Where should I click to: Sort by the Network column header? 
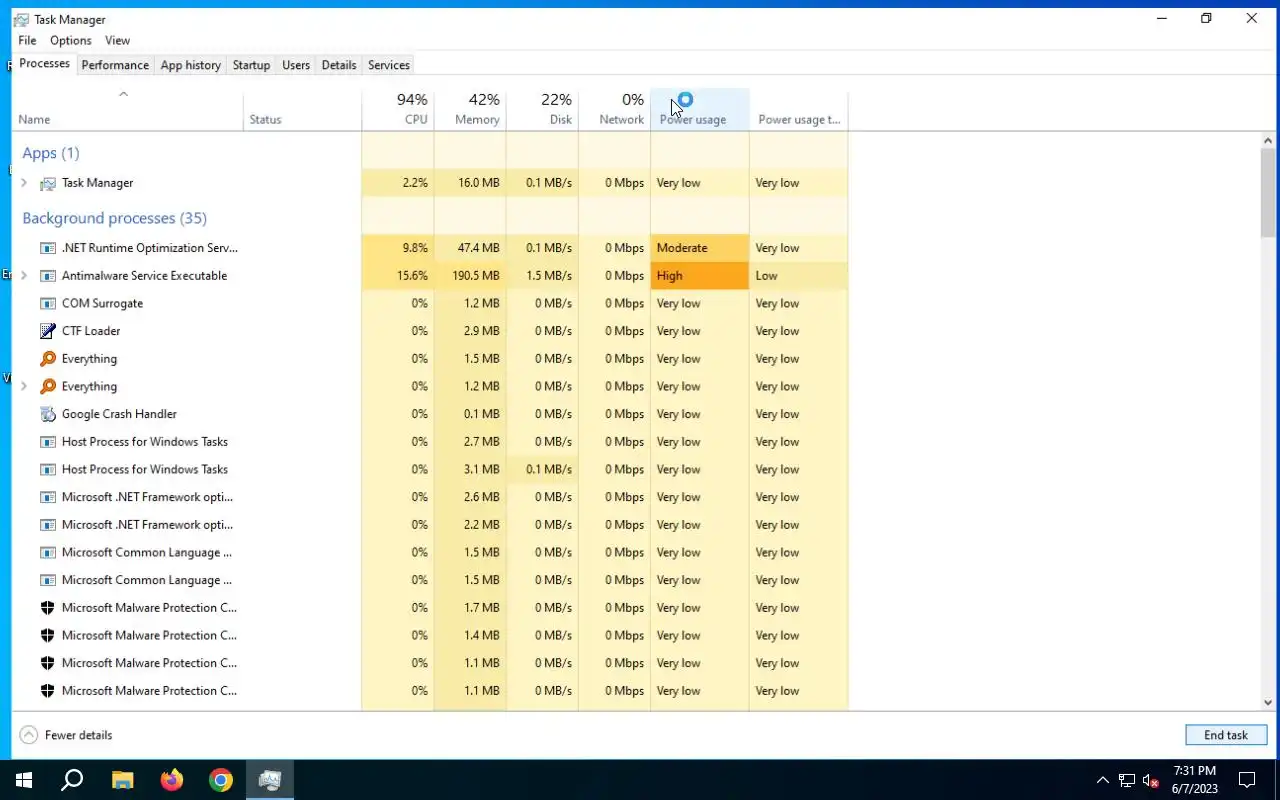click(x=614, y=109)
